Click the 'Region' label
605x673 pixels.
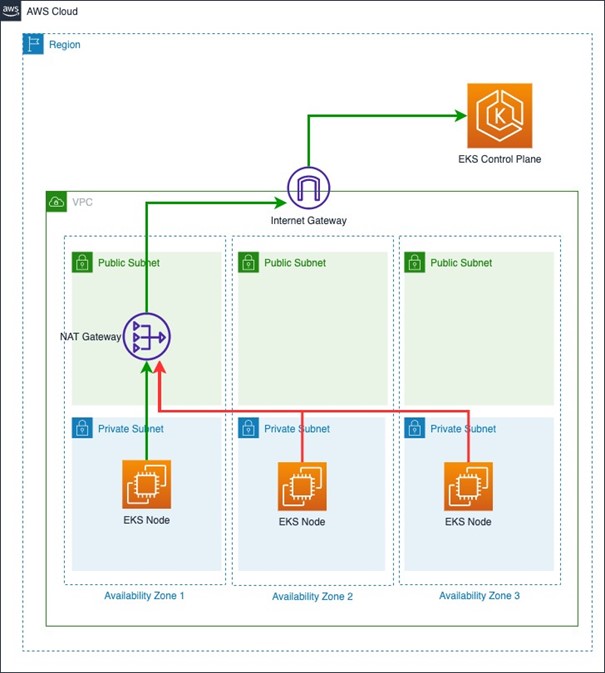[65, 45]
